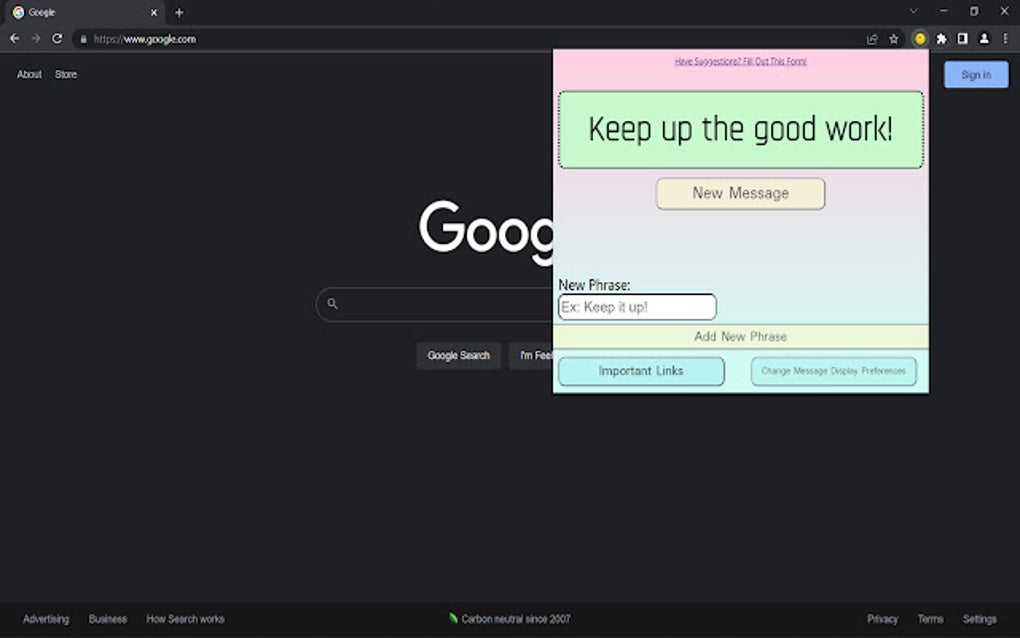1020x638 pixels.
Task: Open the Store menu link
Action: tap(65, 74)
